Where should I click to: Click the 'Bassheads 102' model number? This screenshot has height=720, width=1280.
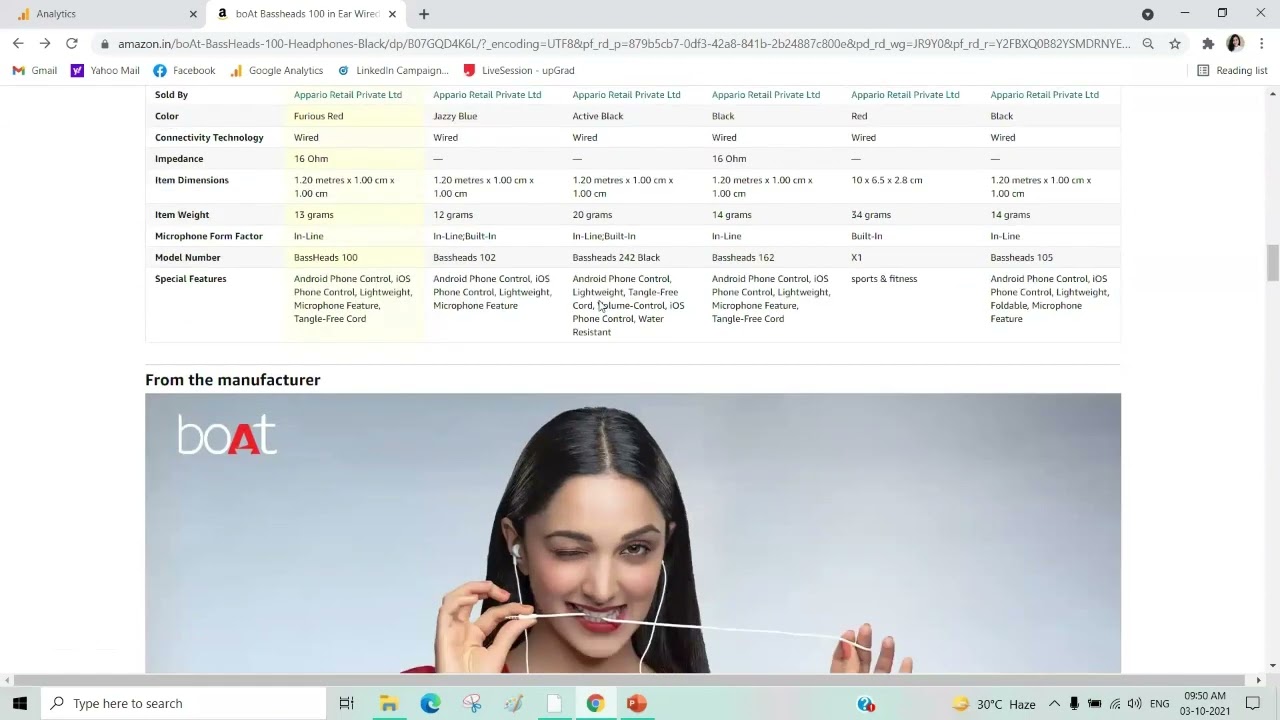(x=464, y=258)
